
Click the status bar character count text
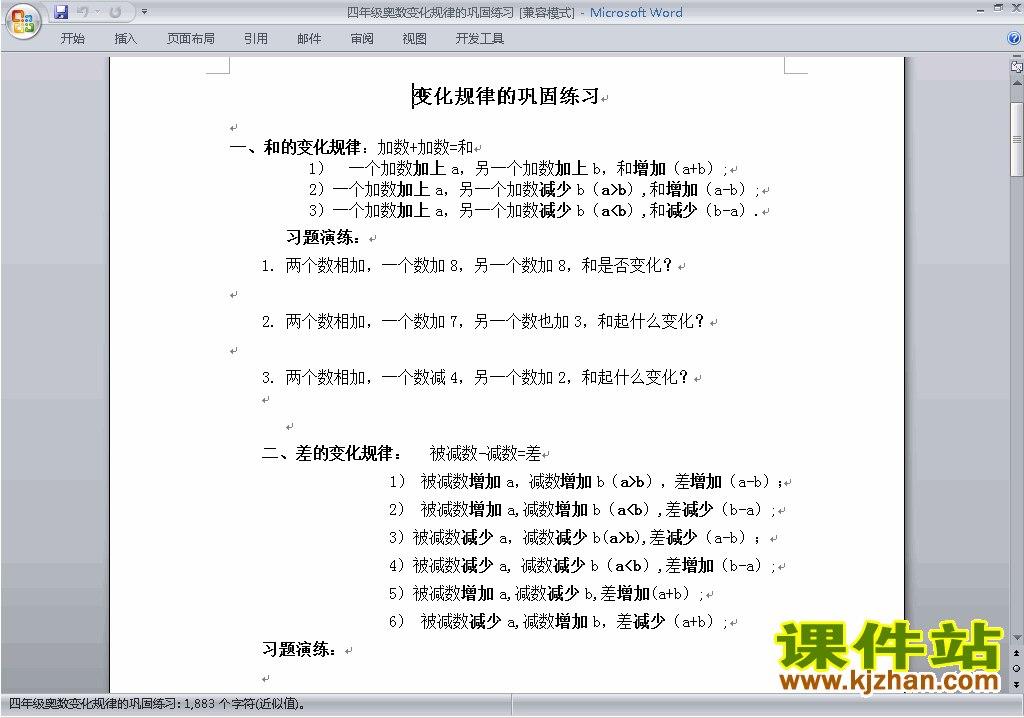pos(157,704)
